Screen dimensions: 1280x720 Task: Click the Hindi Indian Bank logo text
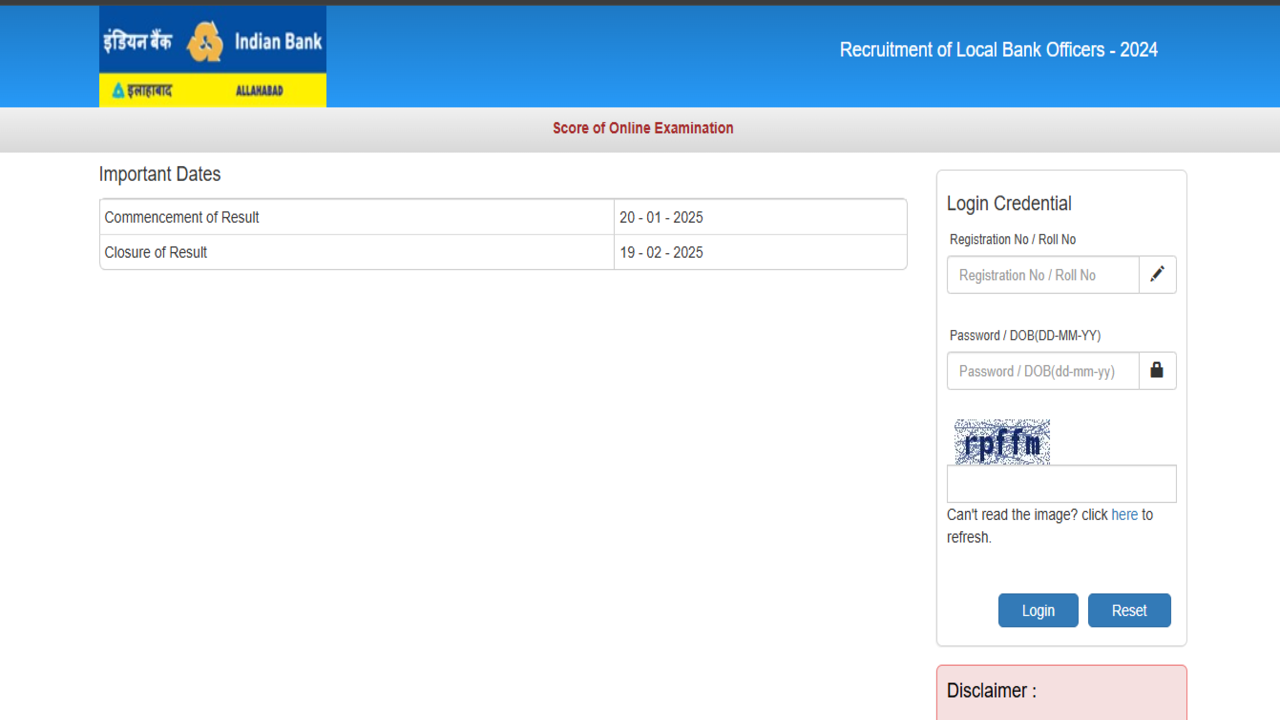pos(139,42)
